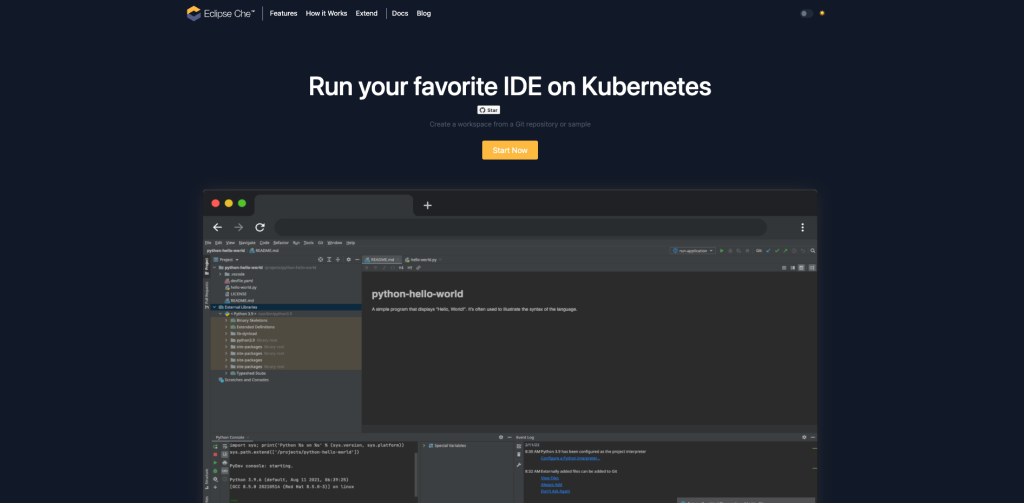1024x503 pixels.
Task: Click the Git history clock icon
Action: (x=794, y=251)
